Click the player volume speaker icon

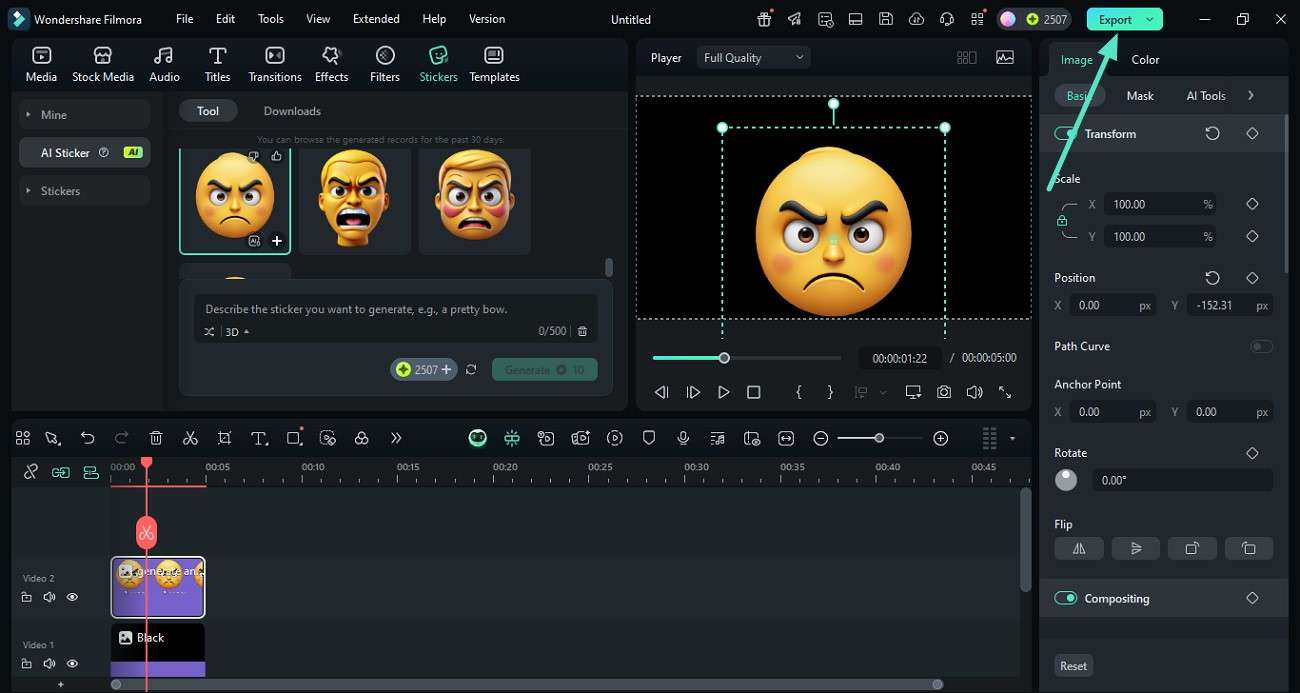coord(974,393)
